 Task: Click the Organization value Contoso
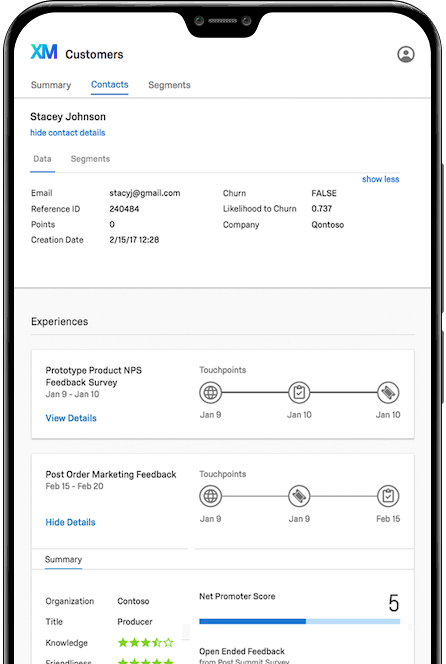(x=133, y=601)
